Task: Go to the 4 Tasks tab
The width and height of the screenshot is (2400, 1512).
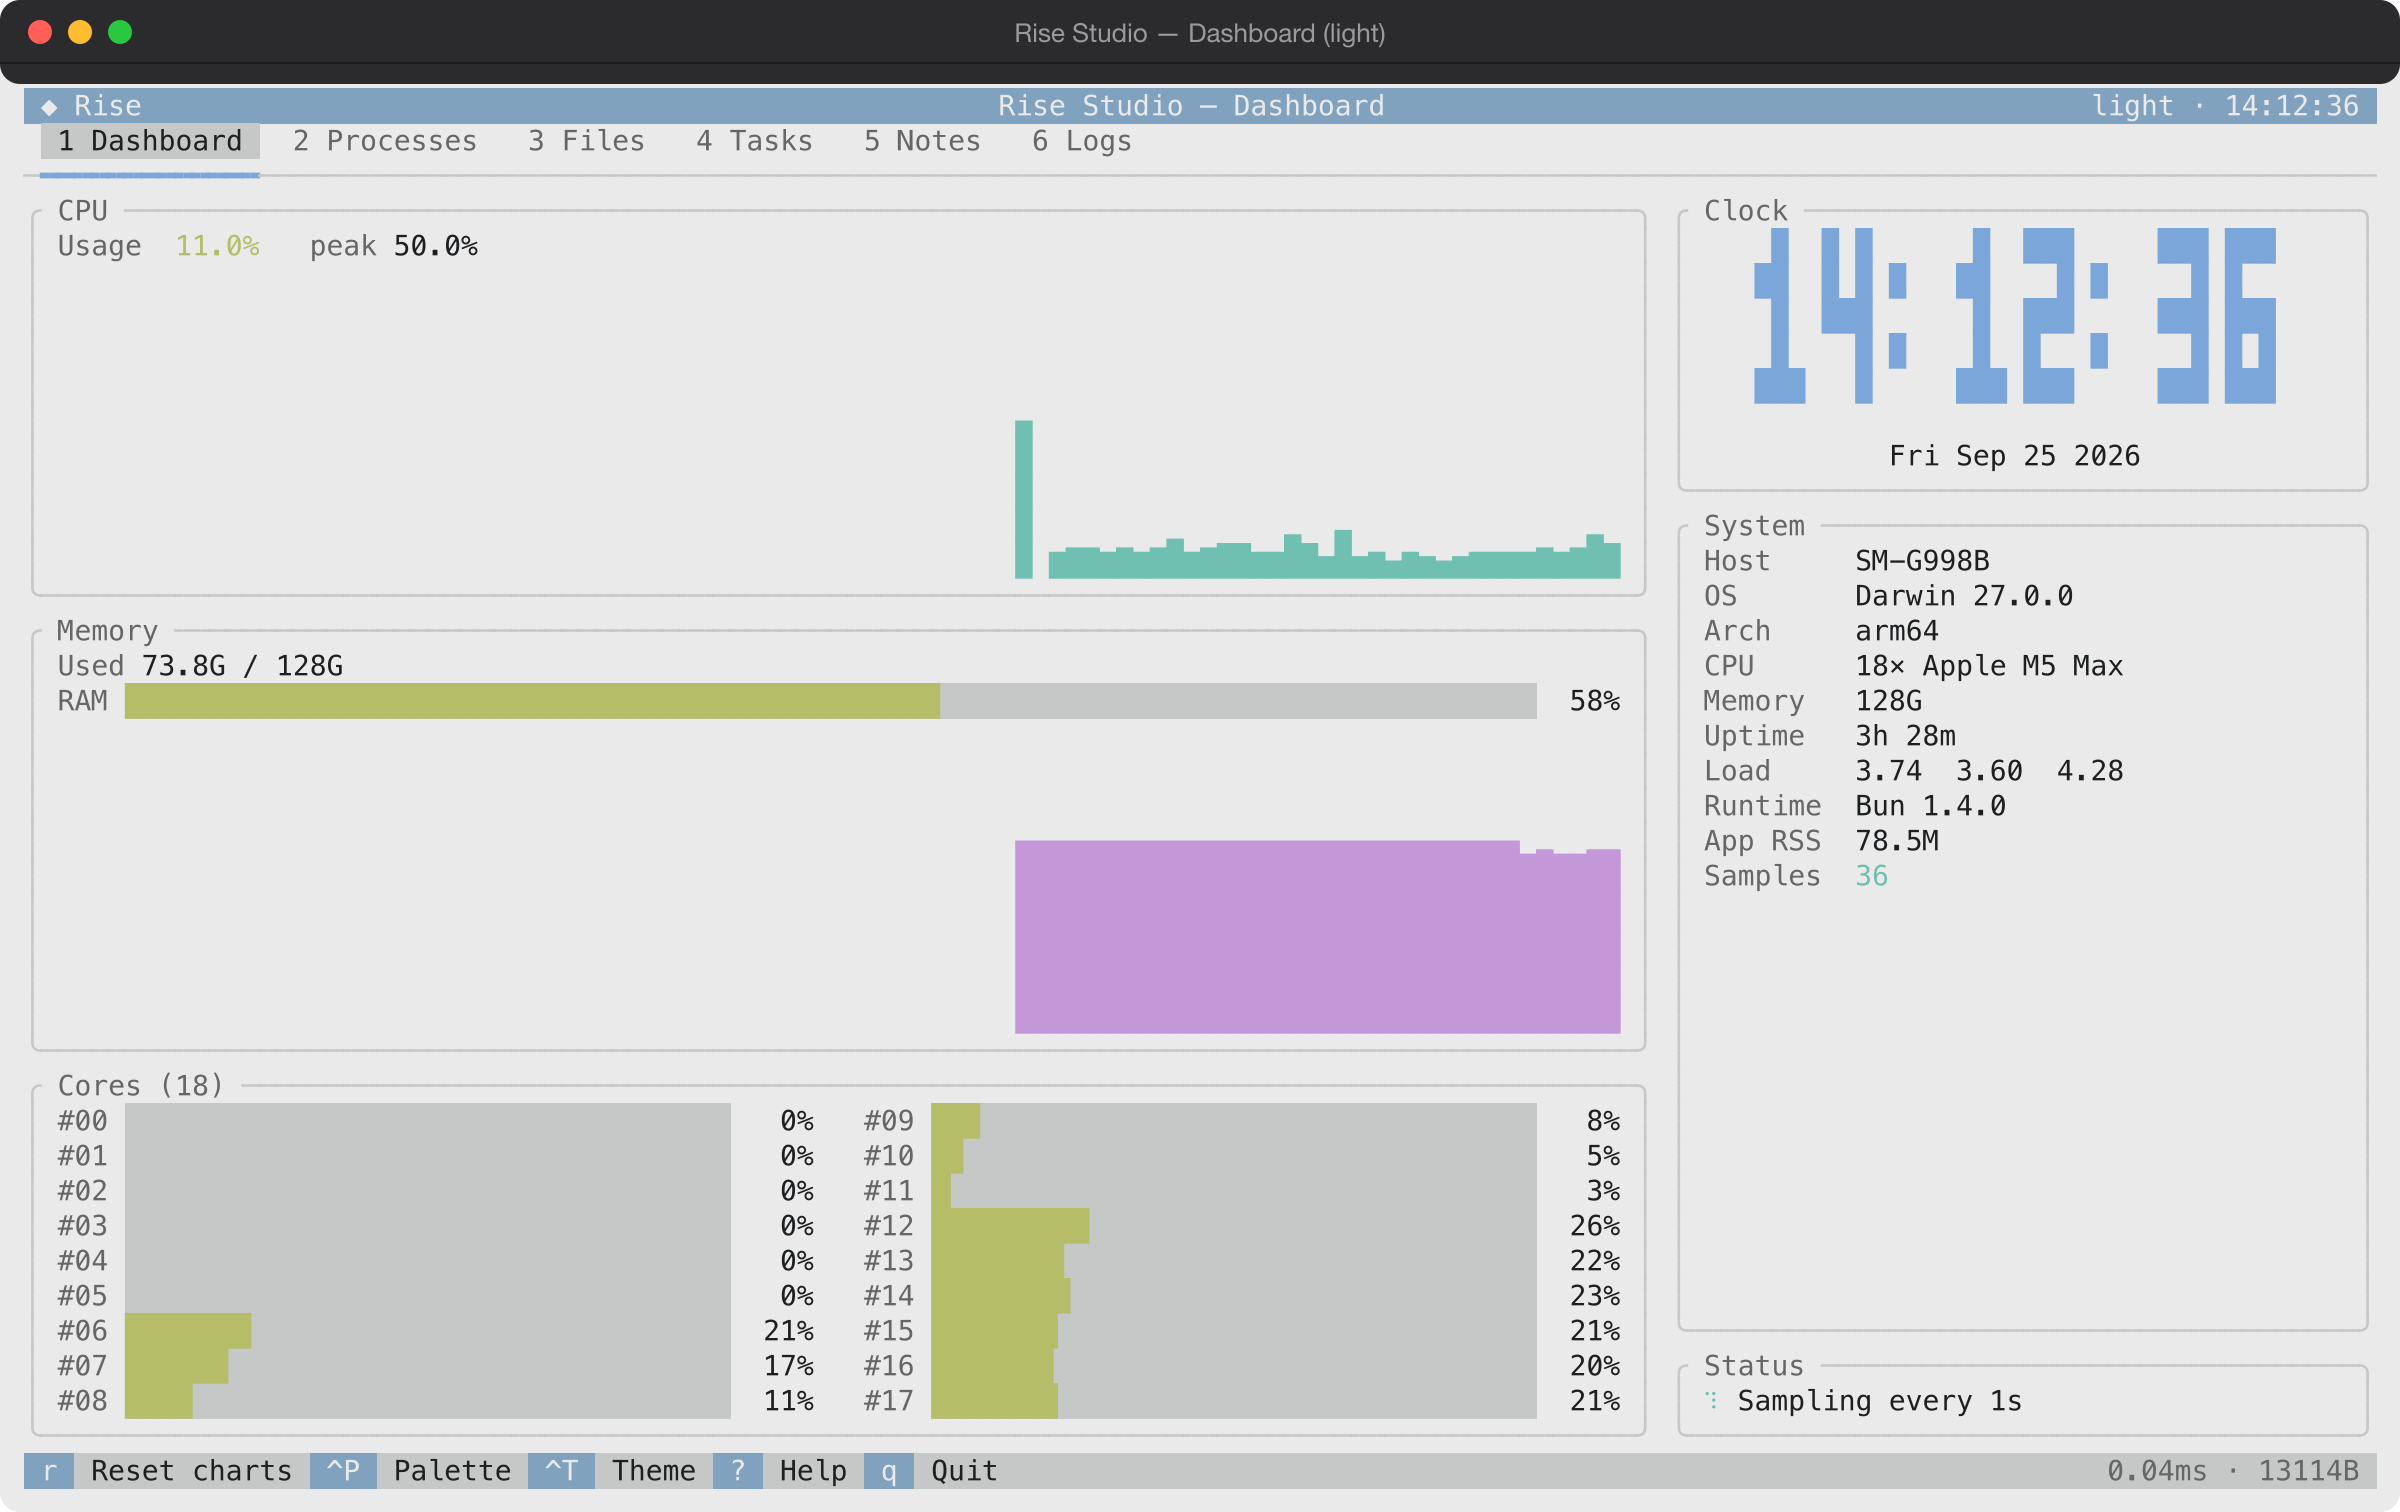Action: pos(755,141)
